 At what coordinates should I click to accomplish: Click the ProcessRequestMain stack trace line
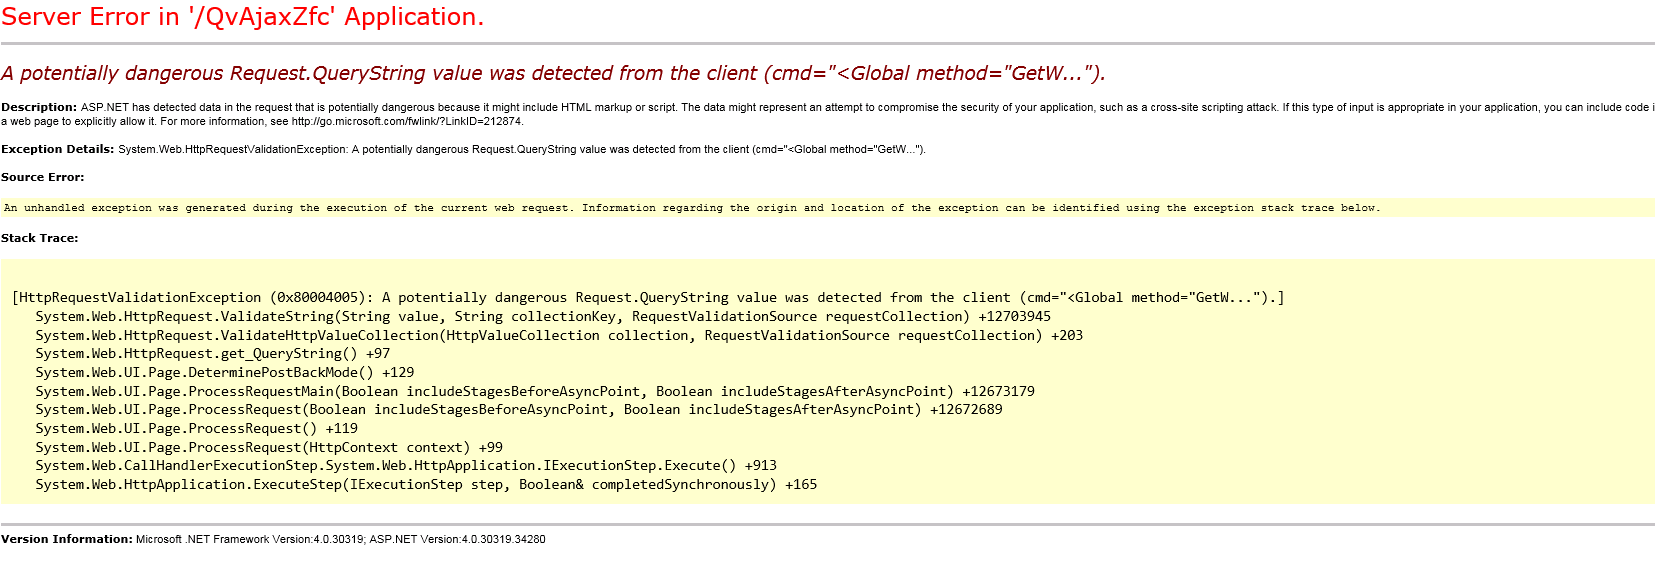[534, 391]
